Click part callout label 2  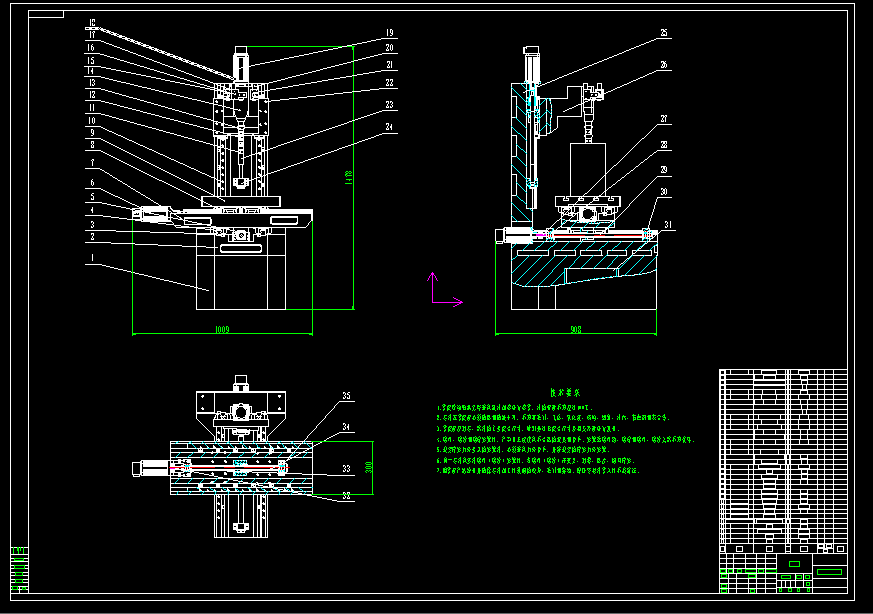92,237
